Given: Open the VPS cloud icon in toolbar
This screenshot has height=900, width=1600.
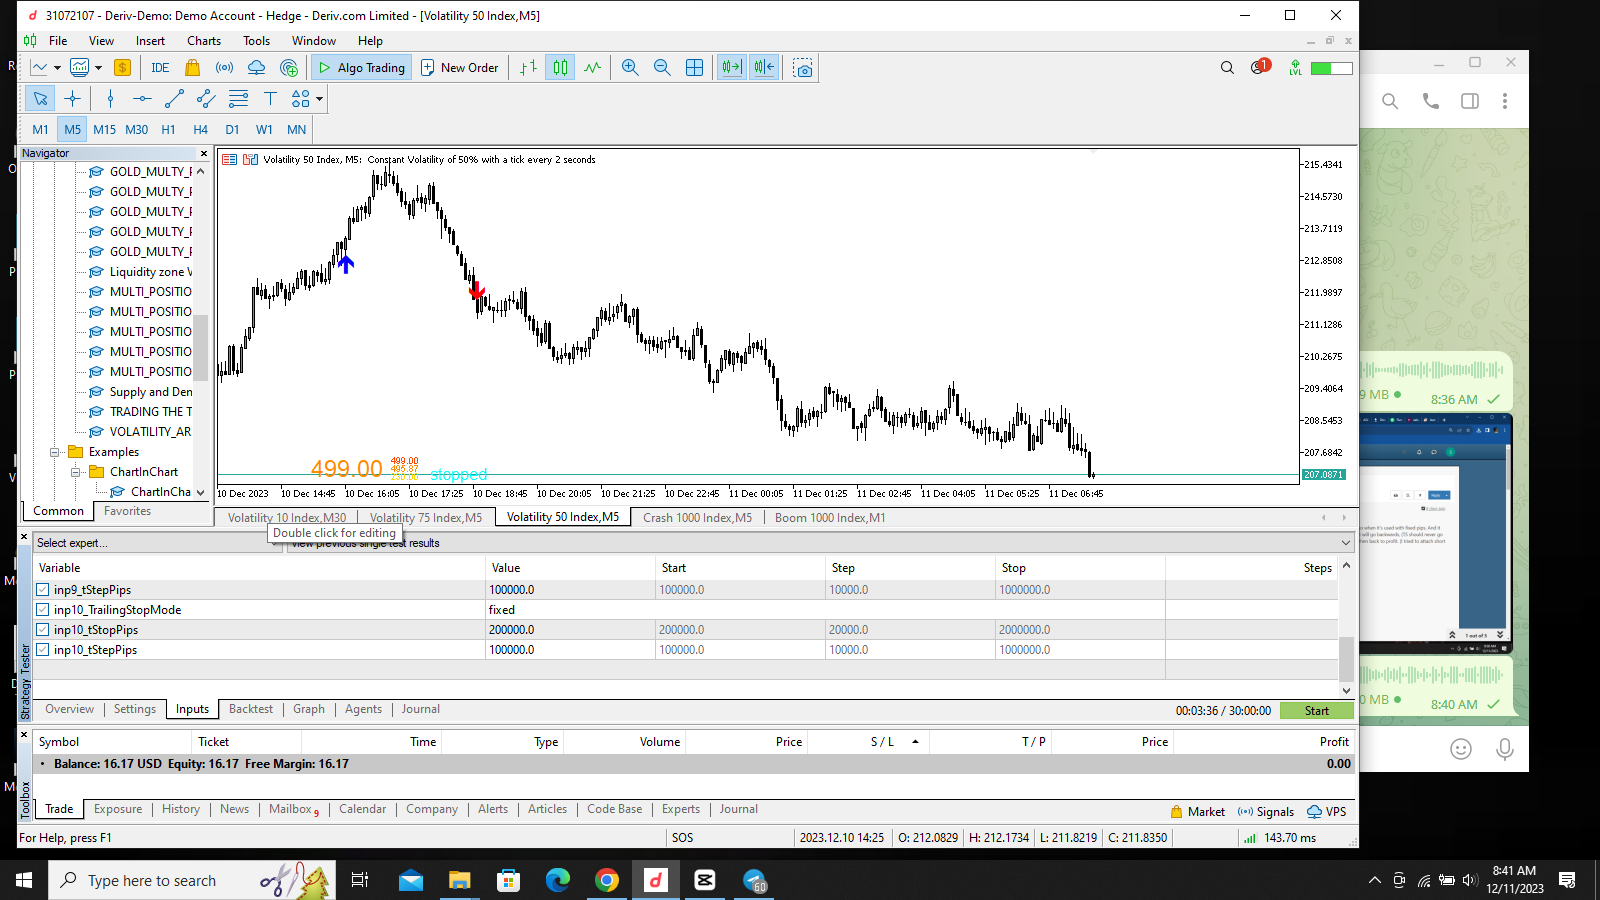Looking at the screenshot, I should 257,68.
